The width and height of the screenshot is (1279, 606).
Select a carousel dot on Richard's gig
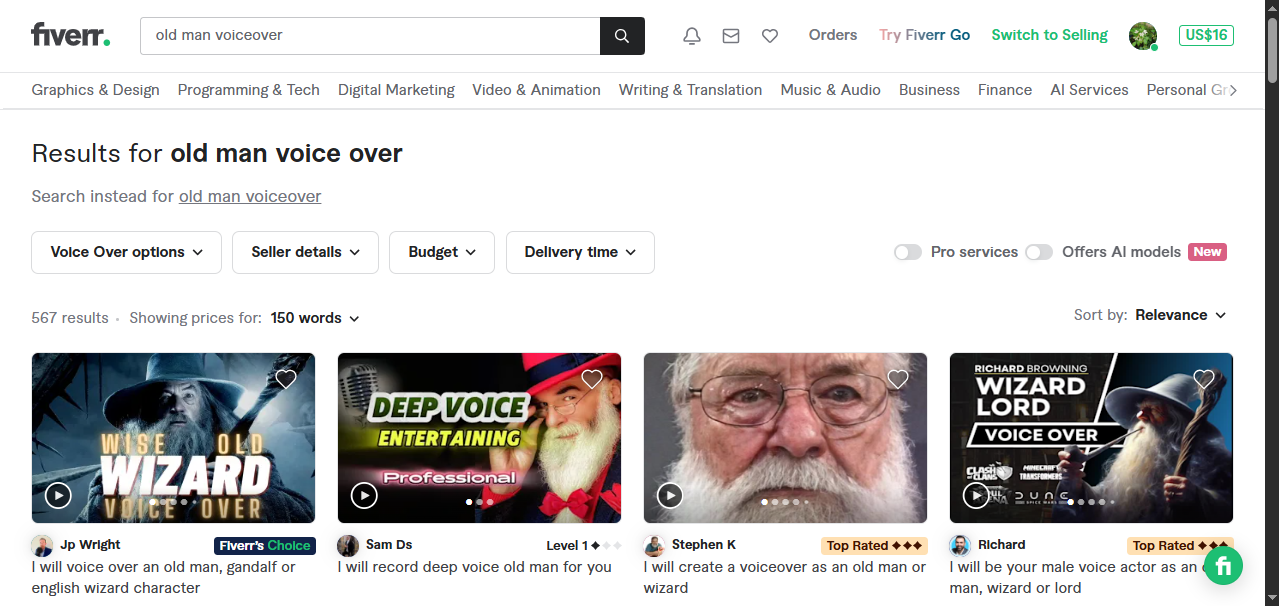pos(1091,503)
